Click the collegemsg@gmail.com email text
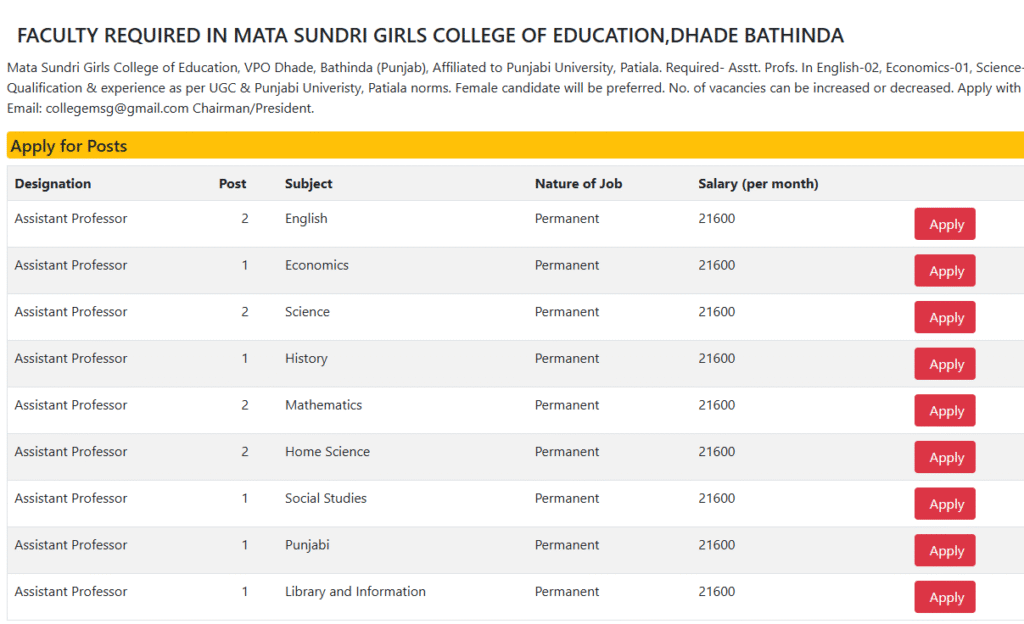The width and height of the screenshot is (1024, 624). tap(117, 108)
